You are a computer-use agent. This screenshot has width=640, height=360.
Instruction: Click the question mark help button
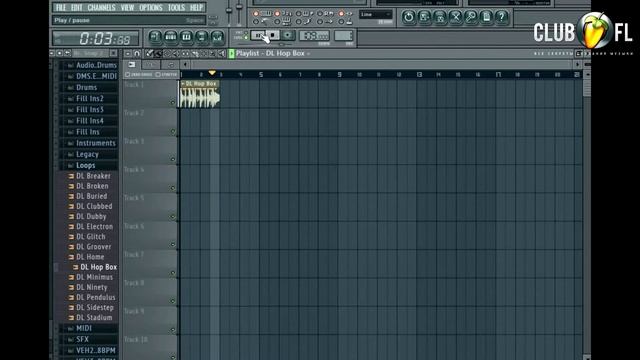coord(502,17)
